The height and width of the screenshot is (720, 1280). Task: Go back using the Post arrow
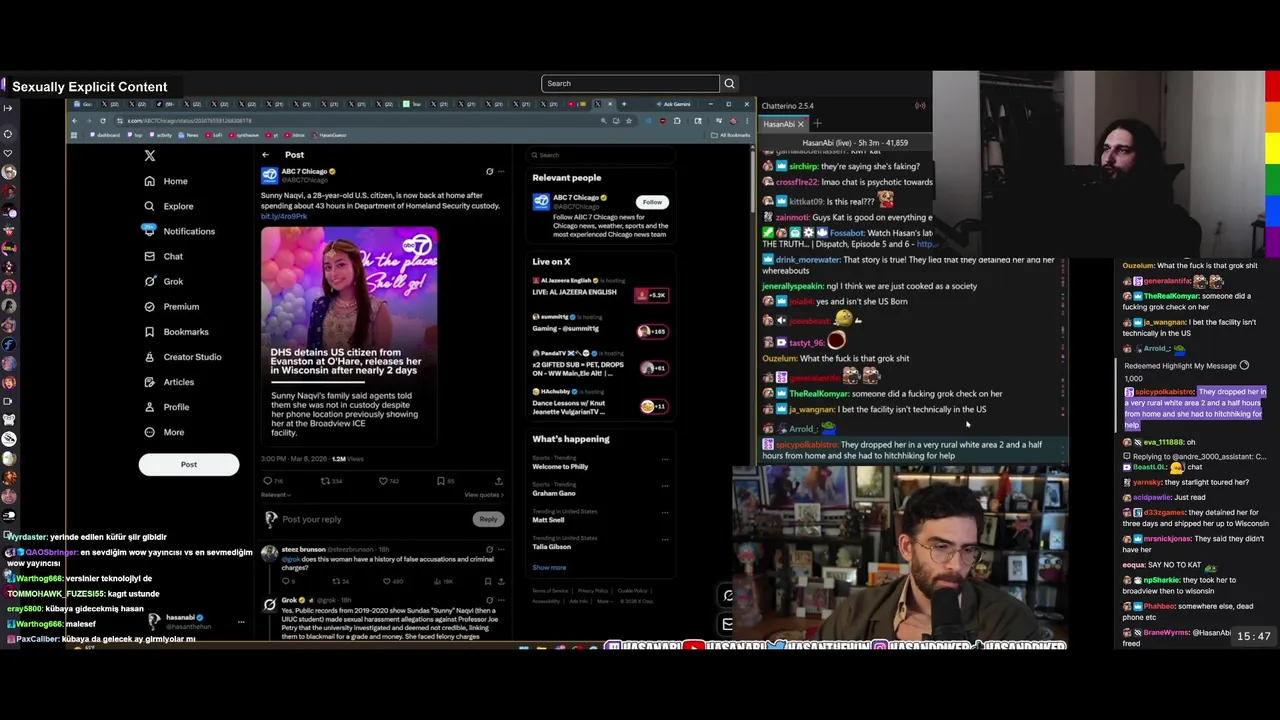(266, 155)
